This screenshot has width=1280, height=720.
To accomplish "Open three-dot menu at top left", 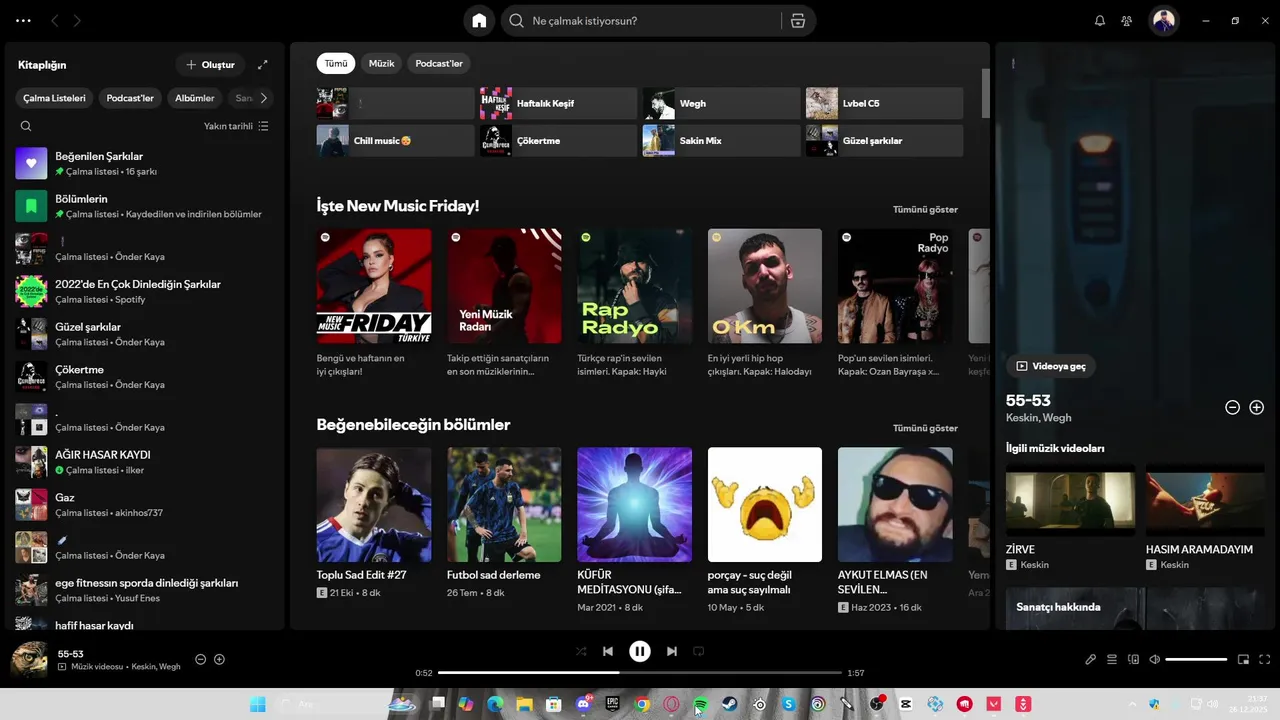I will (23, 20).
